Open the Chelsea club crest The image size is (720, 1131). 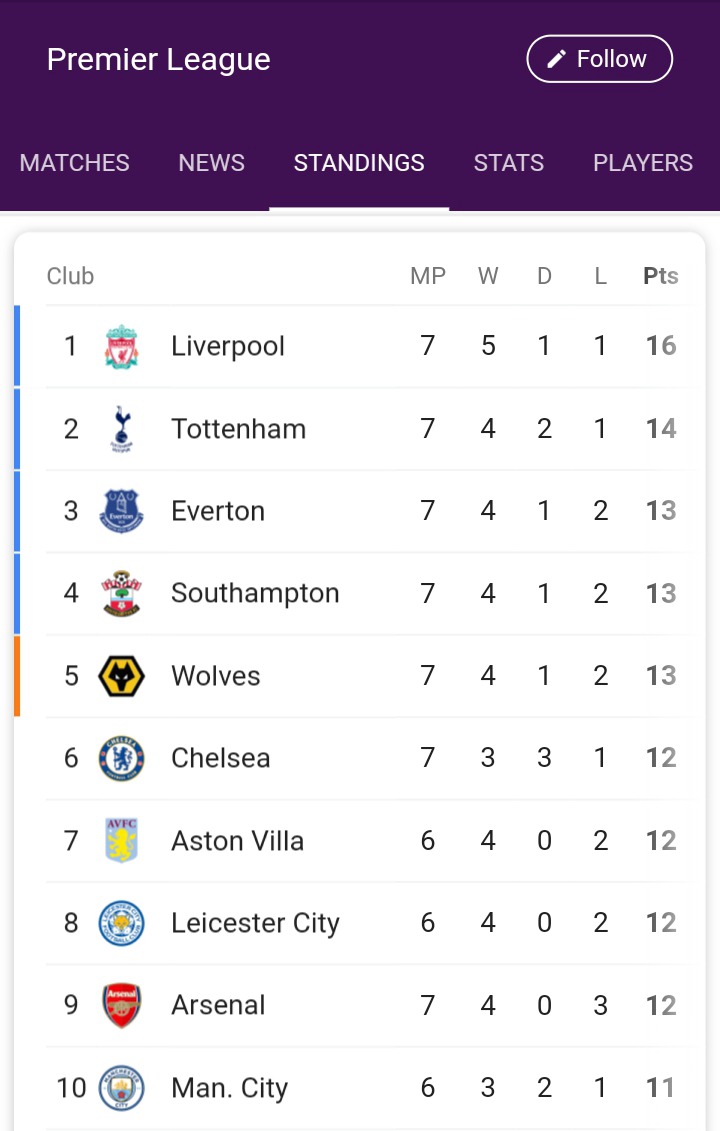coord(122,758)
